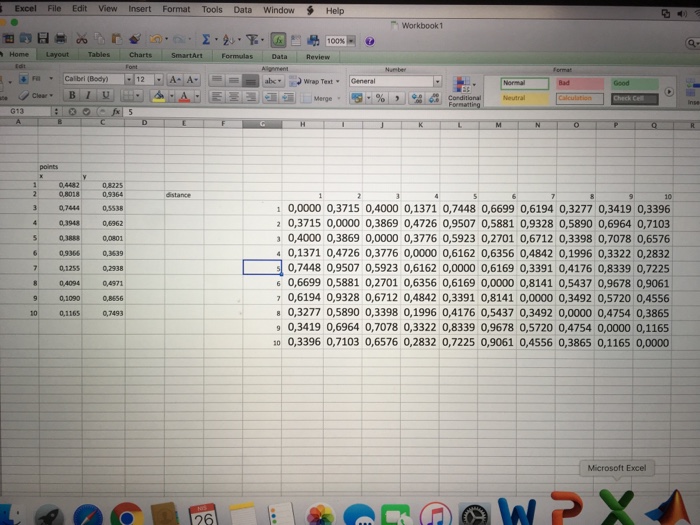Click the Percent Style button

tap(380, 98)
